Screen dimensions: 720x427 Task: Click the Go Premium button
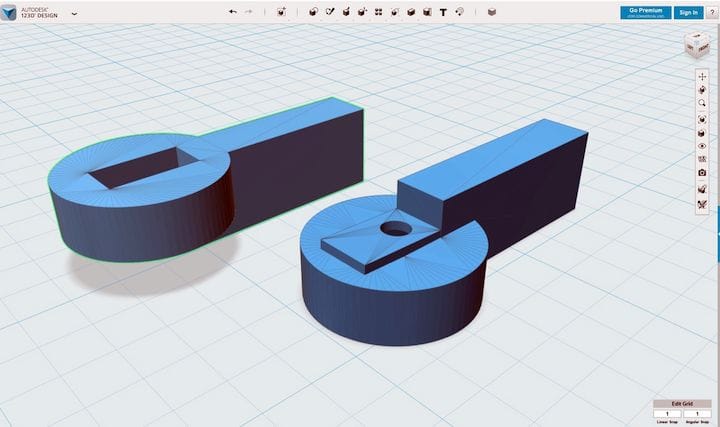(644, 12)
